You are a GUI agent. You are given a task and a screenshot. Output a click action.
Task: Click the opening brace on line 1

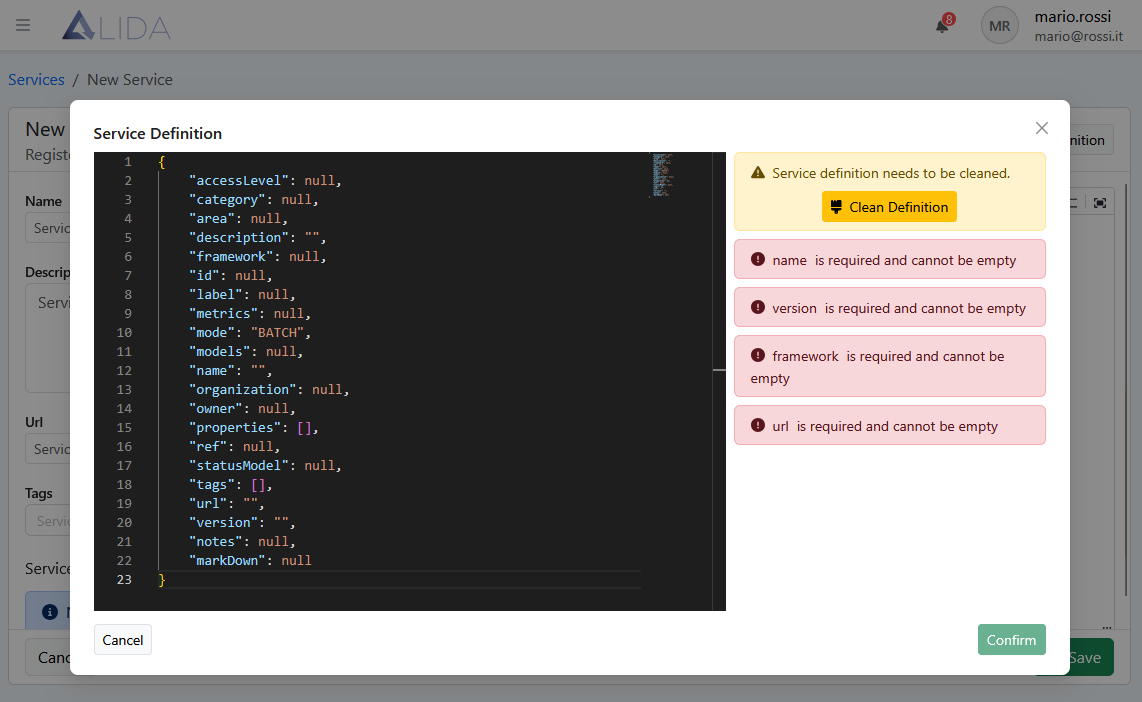point(162,162)
